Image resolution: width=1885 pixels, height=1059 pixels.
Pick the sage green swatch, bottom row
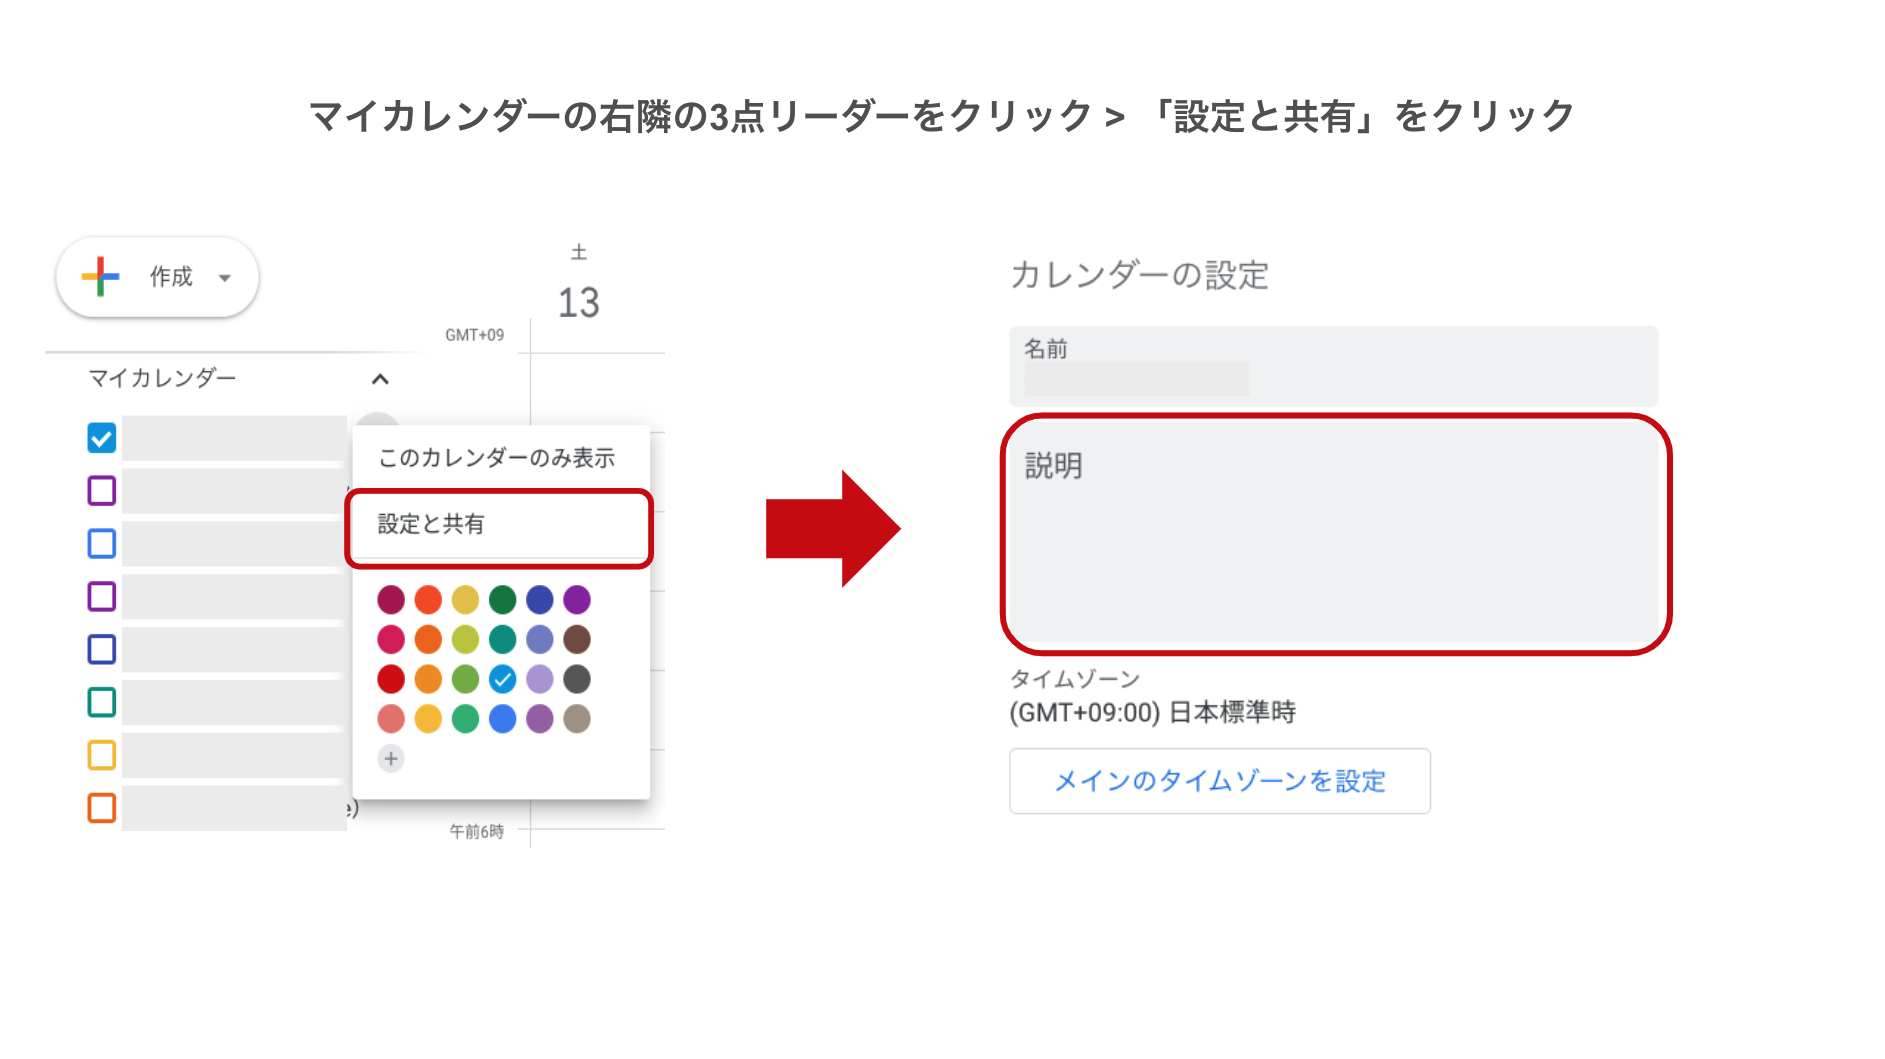pos(465,719)
